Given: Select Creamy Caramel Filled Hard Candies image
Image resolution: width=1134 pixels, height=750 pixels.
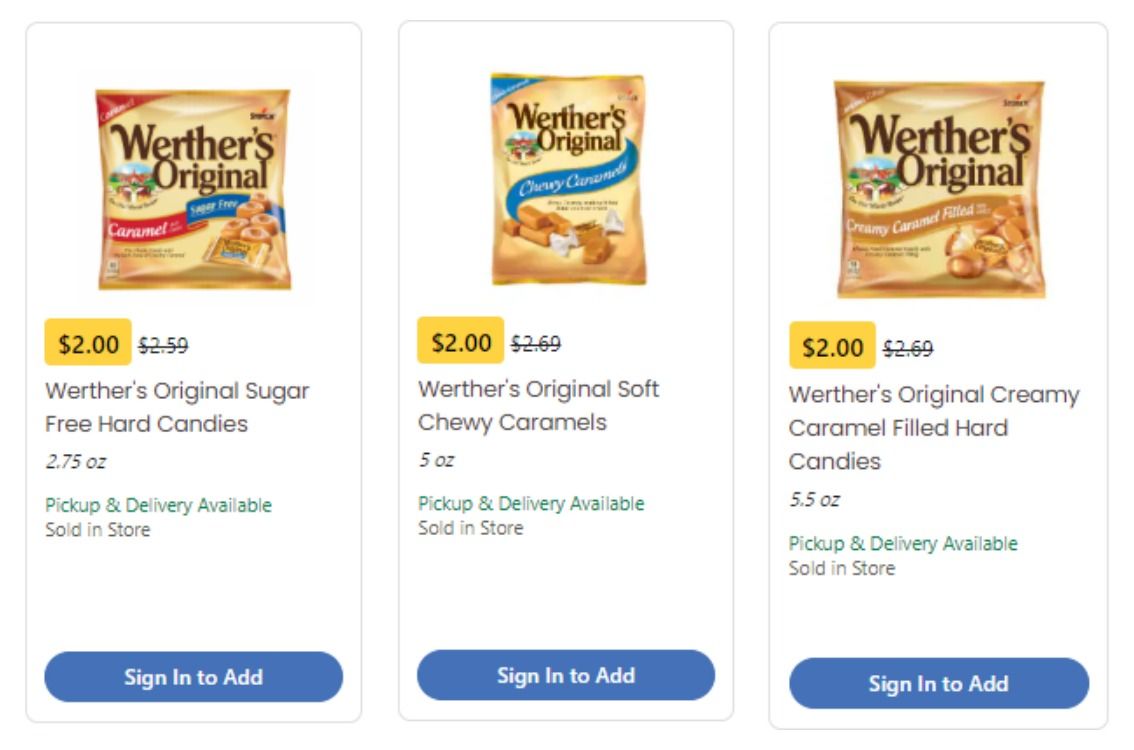Looking at the screenshot, I should 939,188.
